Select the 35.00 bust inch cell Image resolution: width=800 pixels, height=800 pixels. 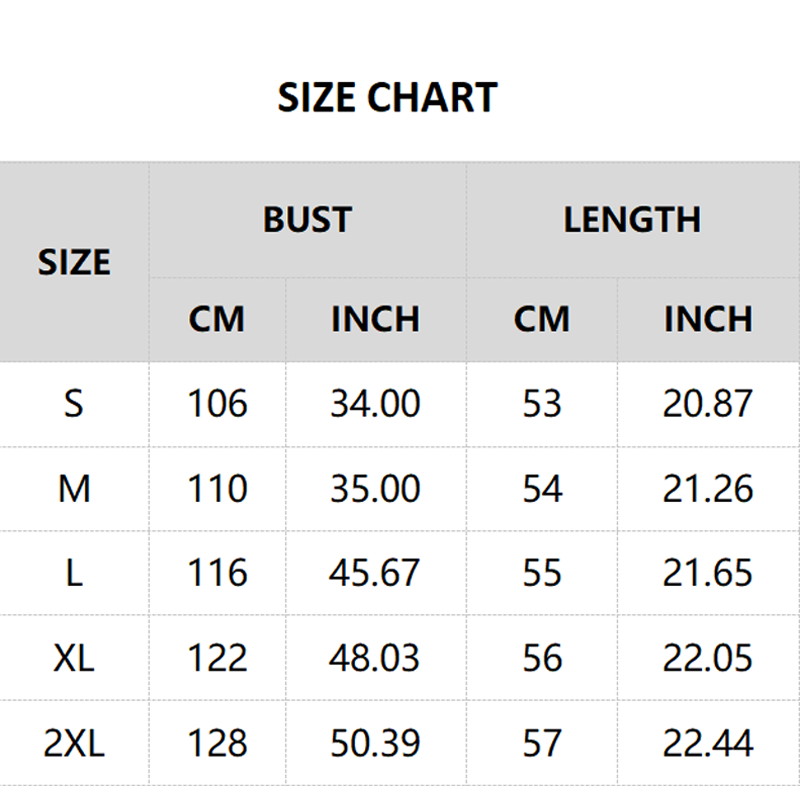click(375, 489)
